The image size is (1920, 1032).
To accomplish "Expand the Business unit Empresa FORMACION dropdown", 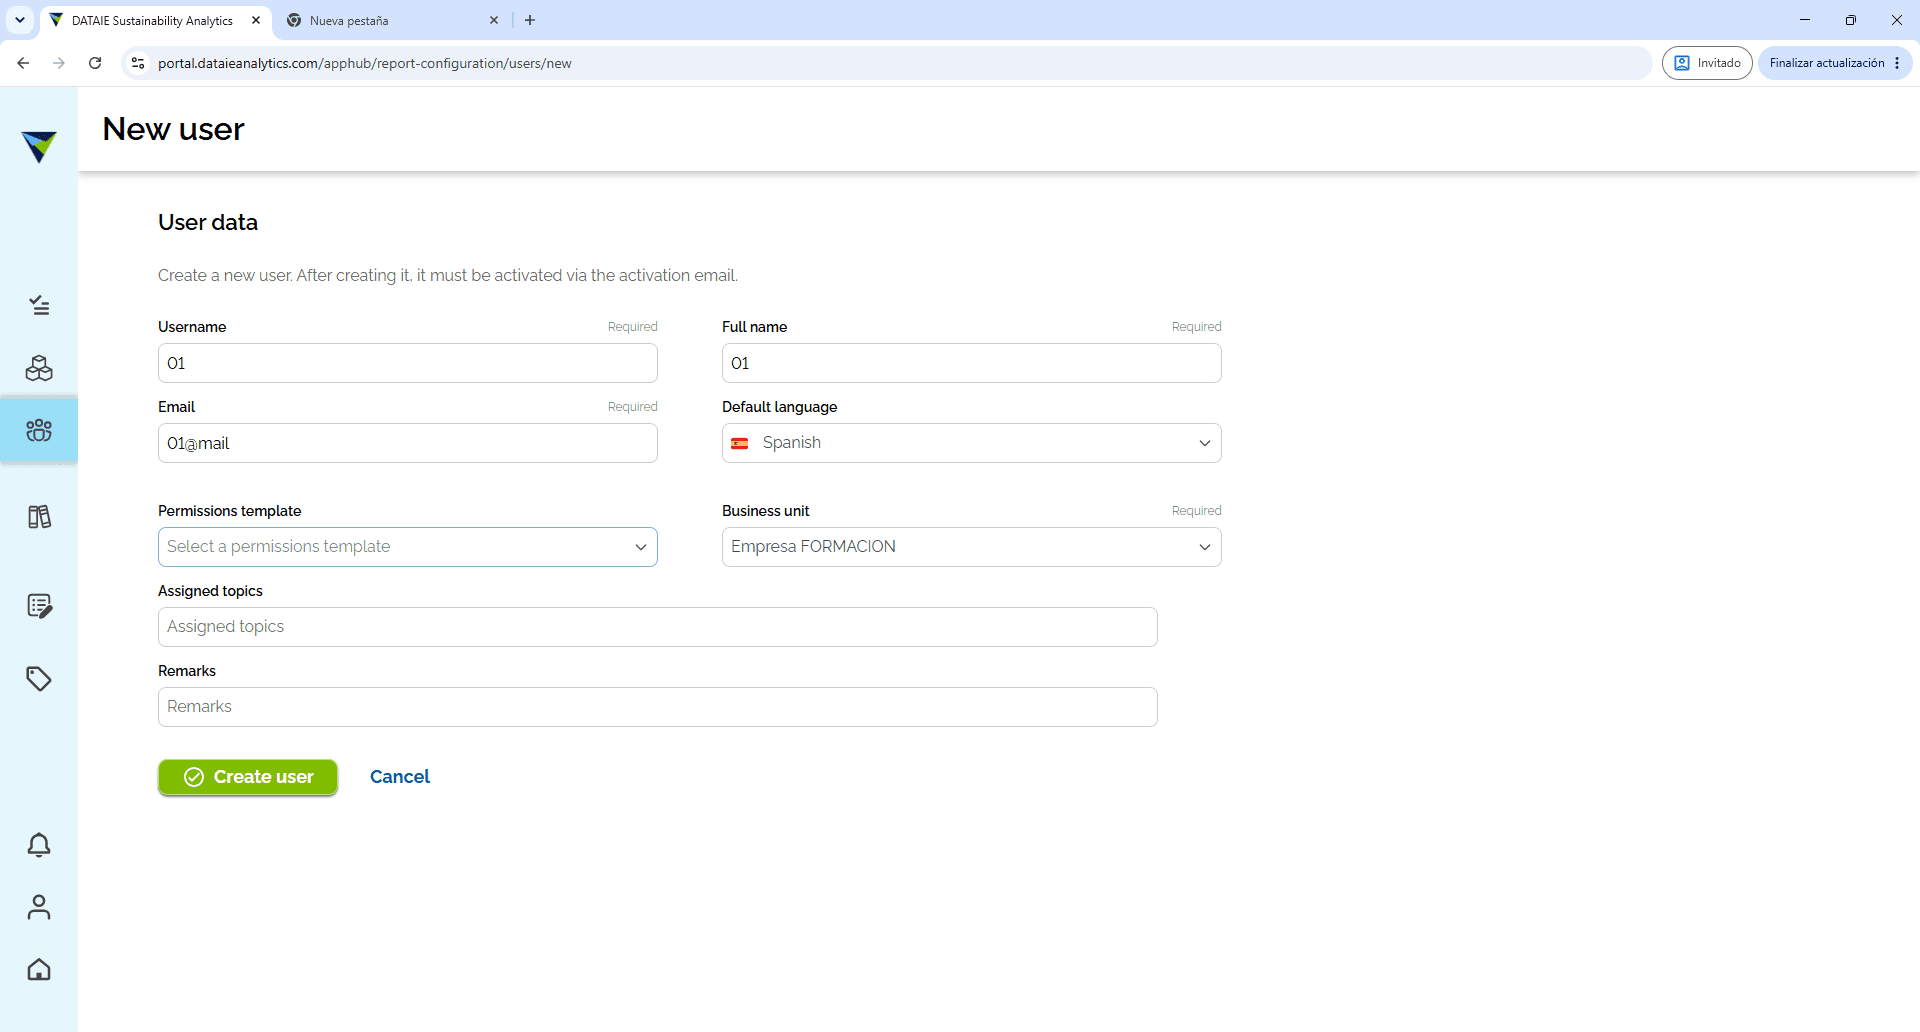I will [971, 547].
